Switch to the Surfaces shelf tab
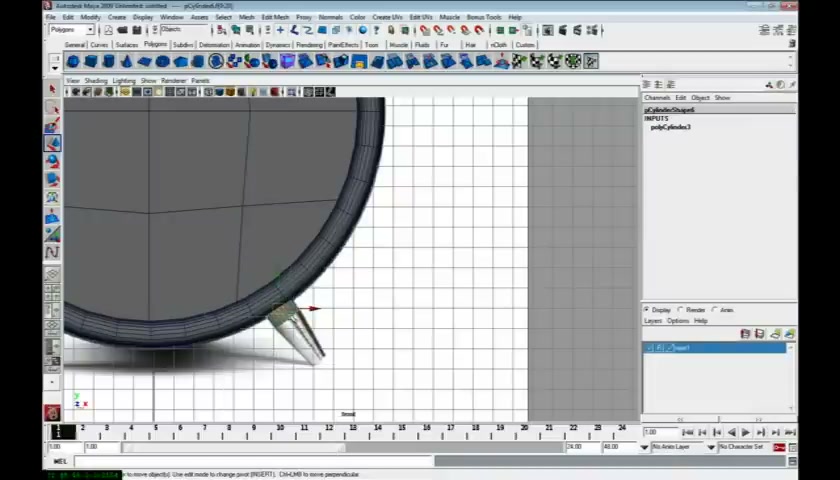Screen dimensions: 840x480 click(126, 45)
